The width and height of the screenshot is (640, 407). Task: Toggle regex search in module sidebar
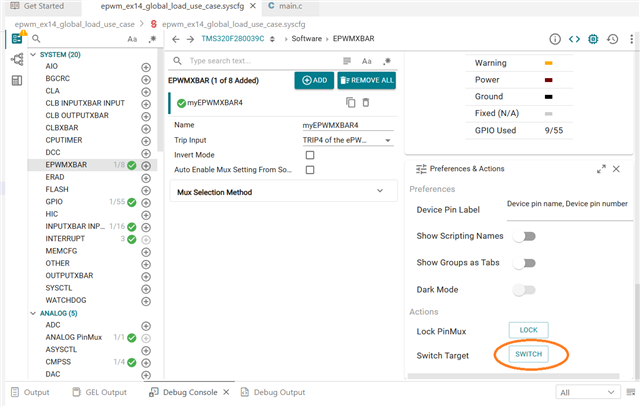tap(152, 39)
